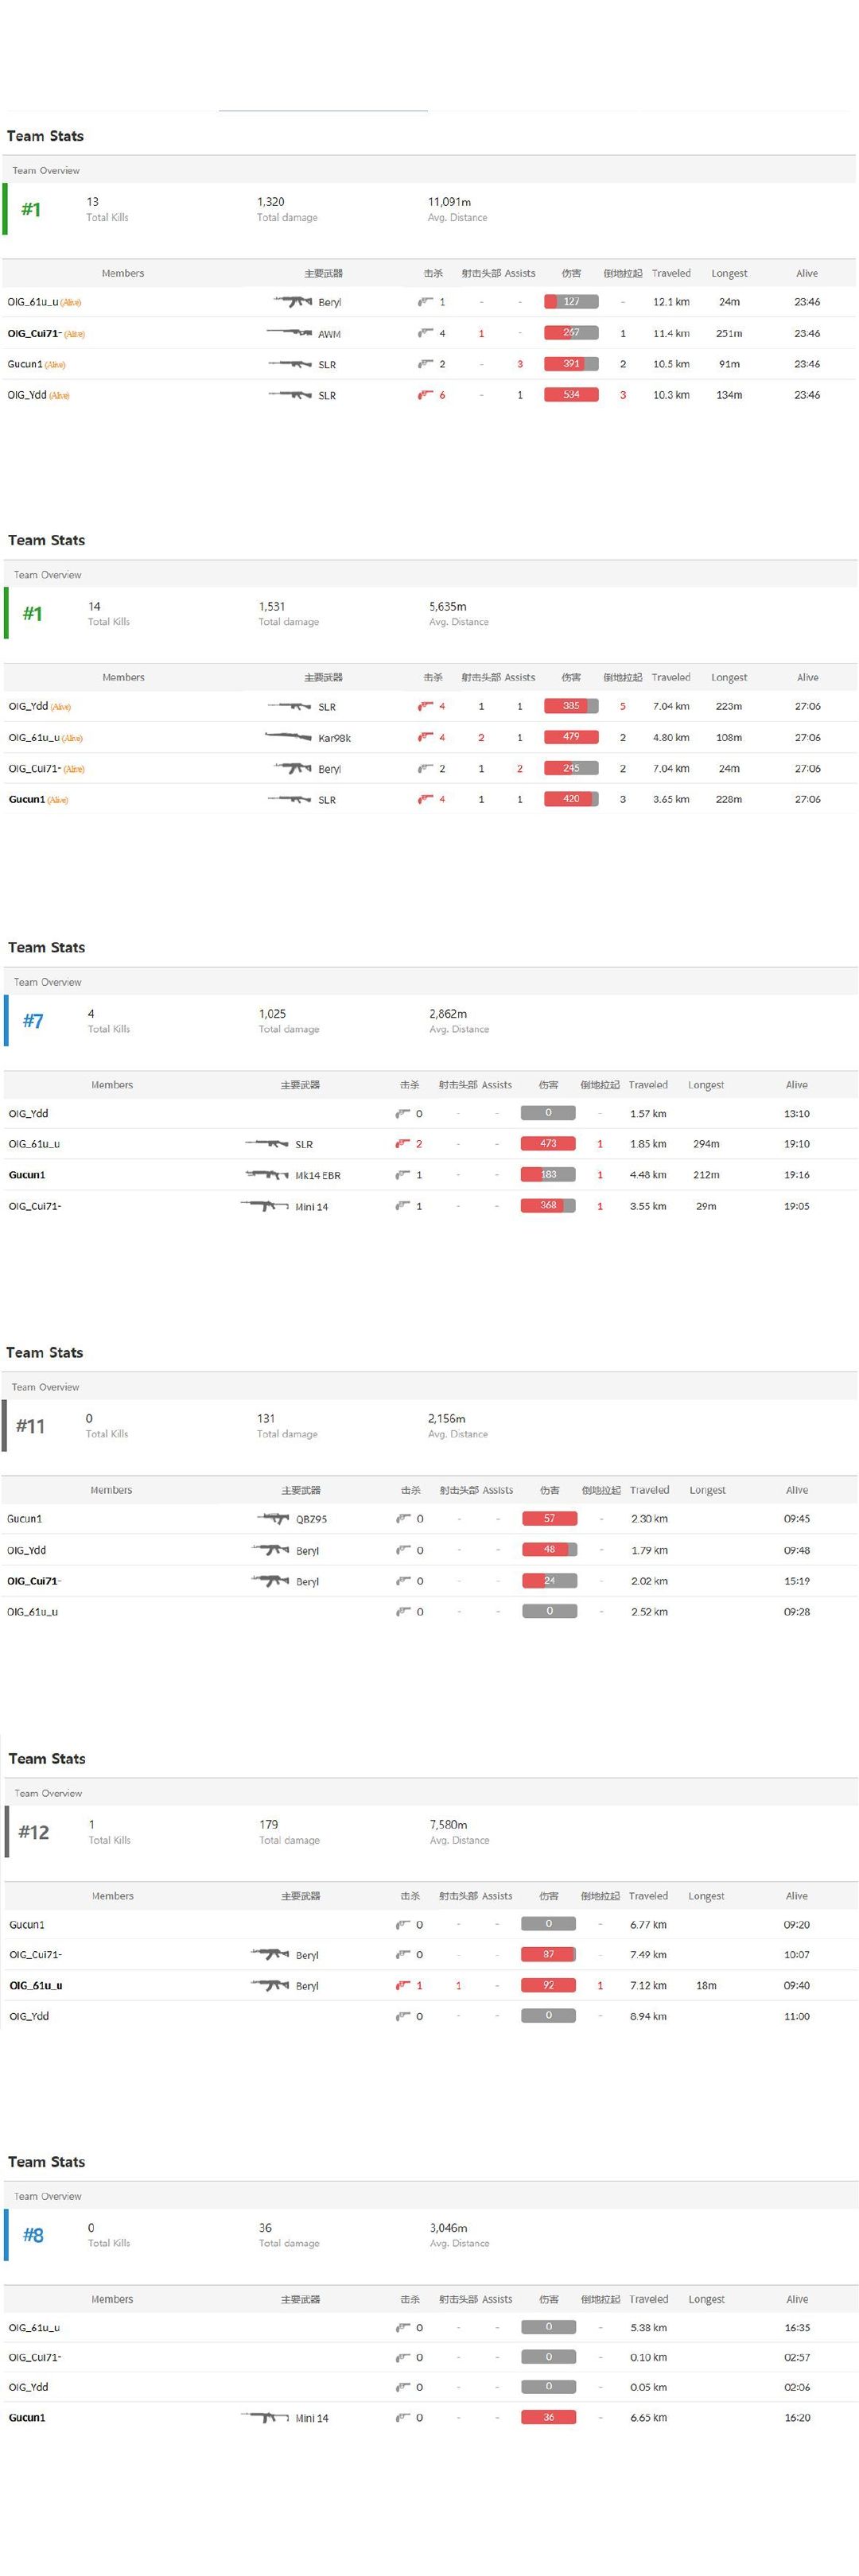Click the AWM weapon icon
This screenshot has height=2576, width=859.
click(289, 333)
